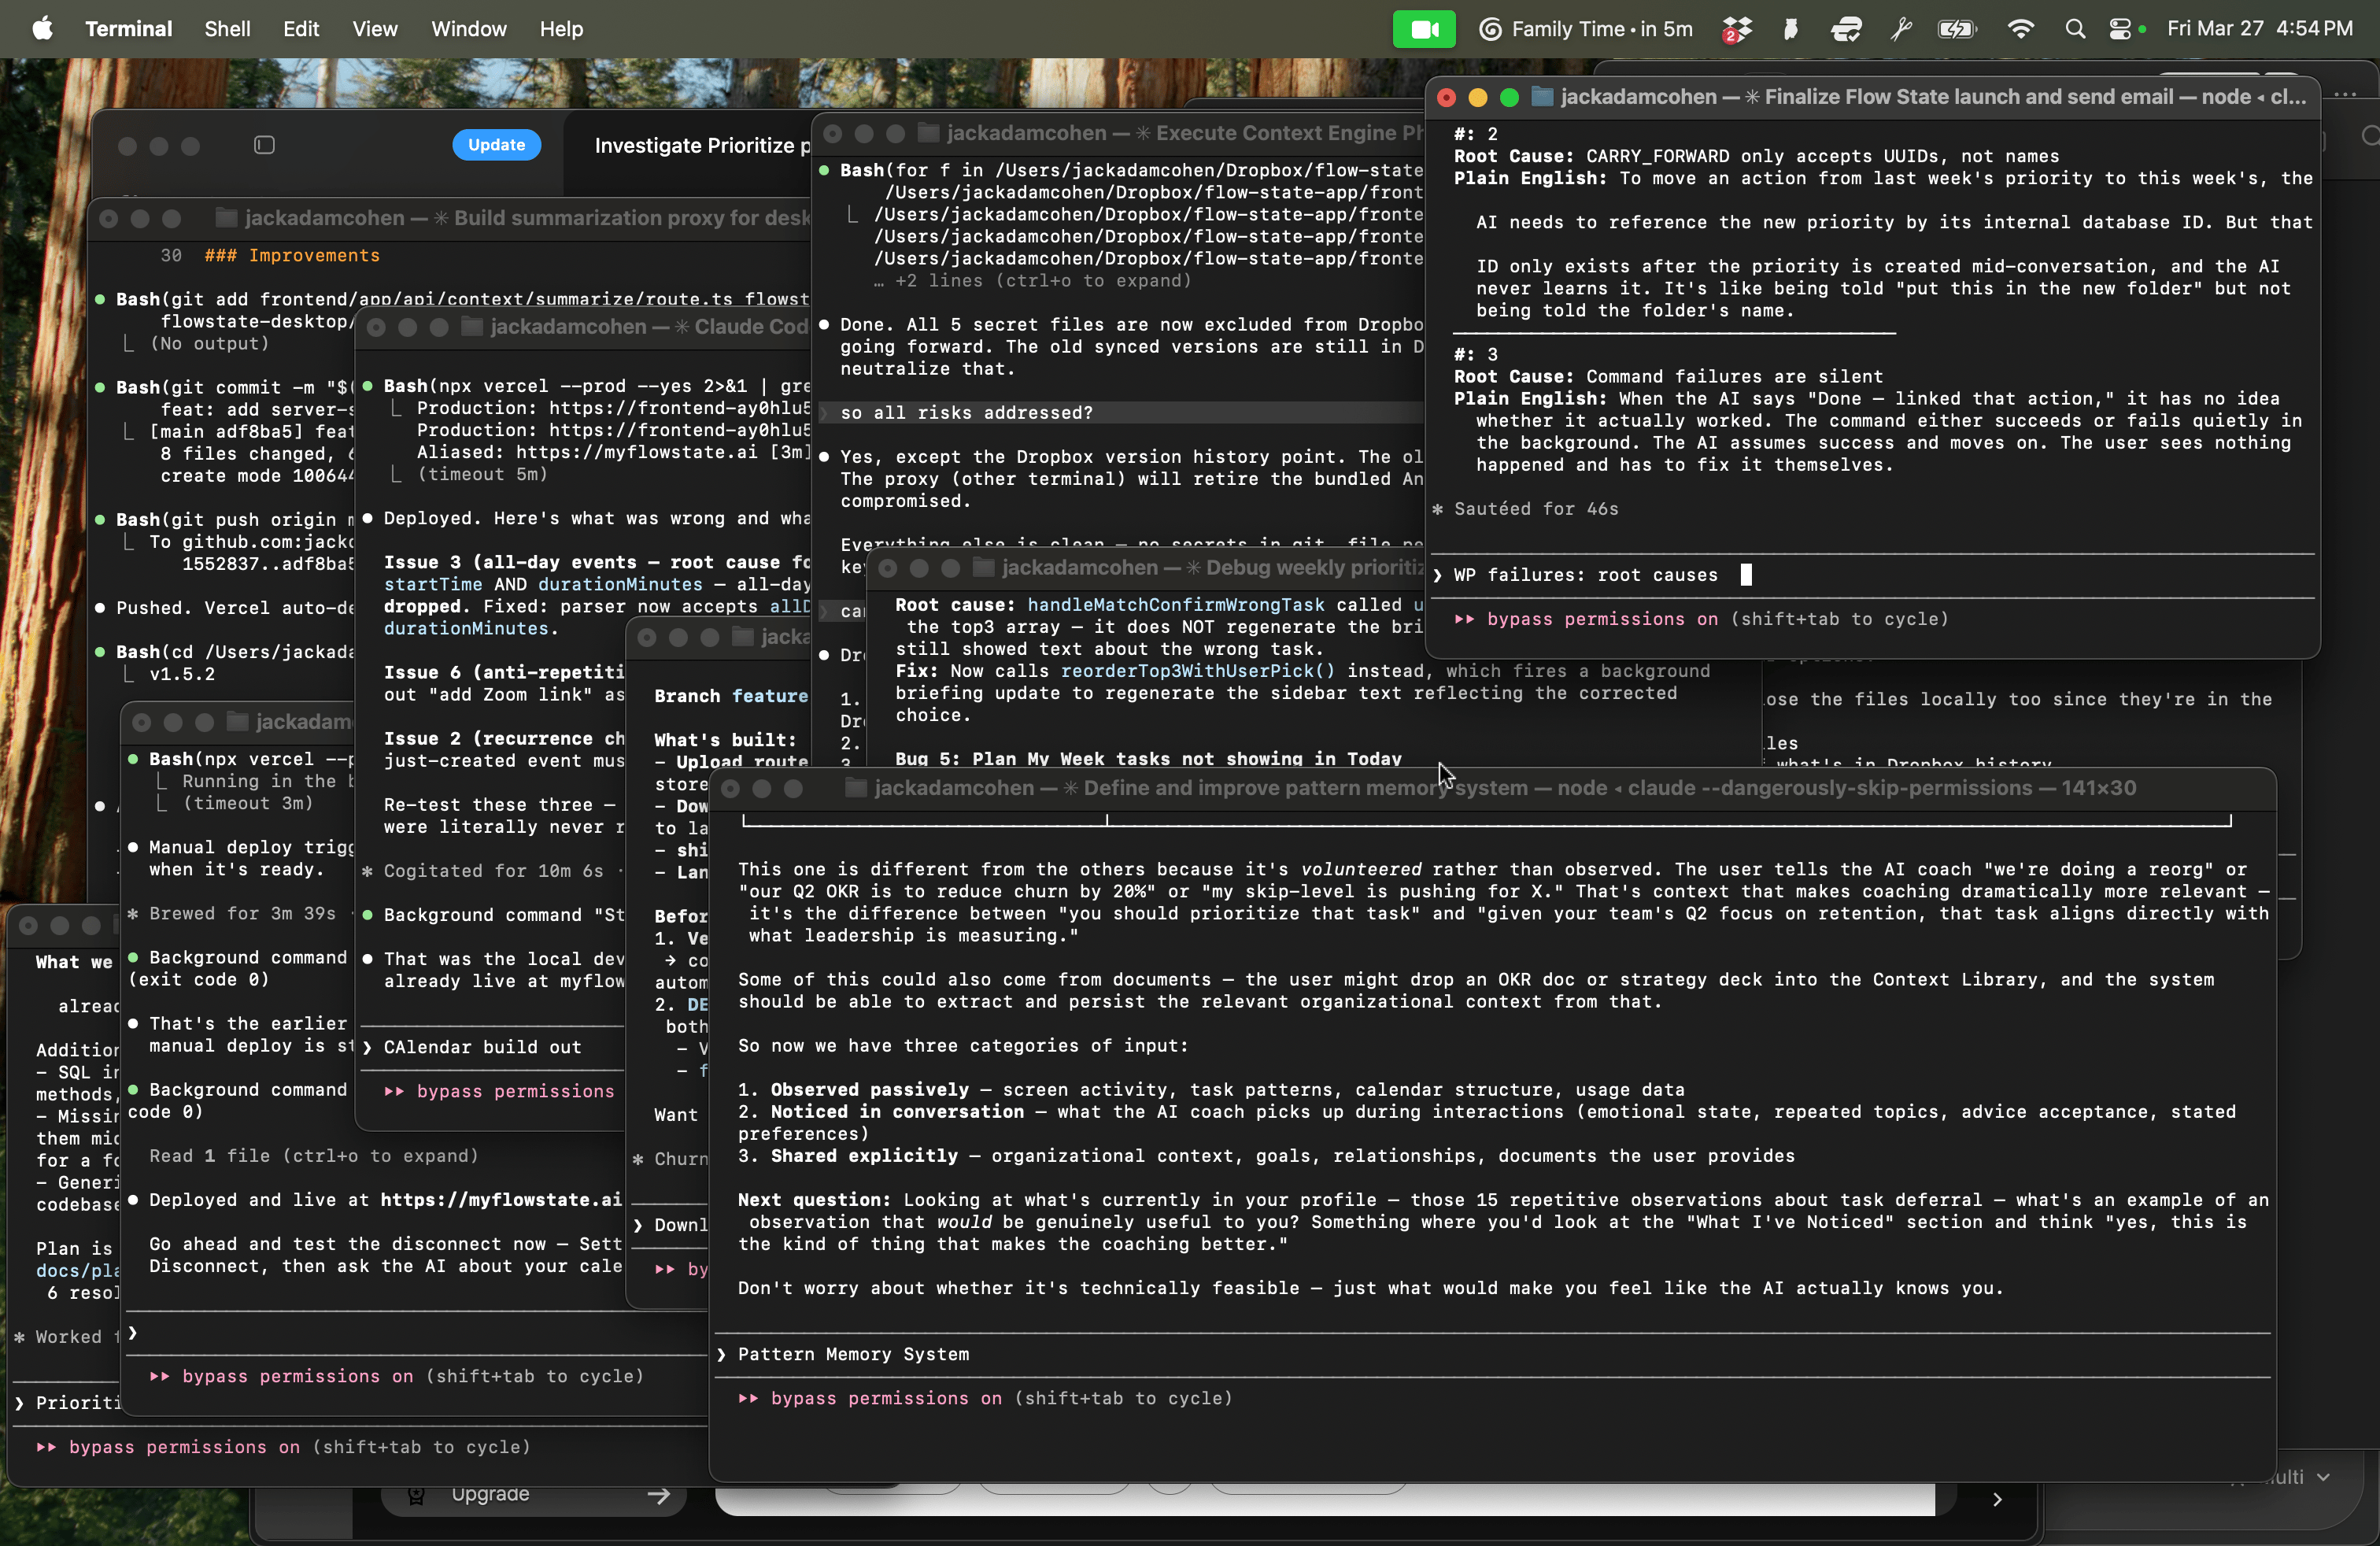Viewport: 2380px width, 1546px height.
Task: Click the bear-shaped menu bar icon
Action: tap(1790, 29)
